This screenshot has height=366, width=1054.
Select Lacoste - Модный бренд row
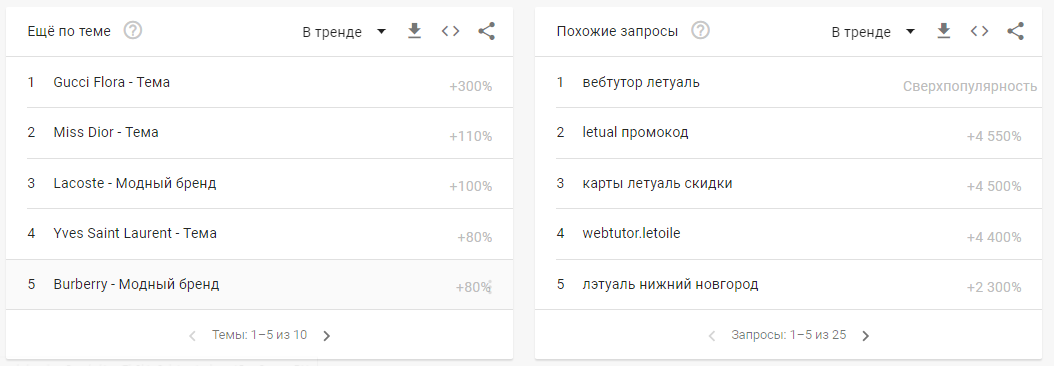[x=259, y=183]
